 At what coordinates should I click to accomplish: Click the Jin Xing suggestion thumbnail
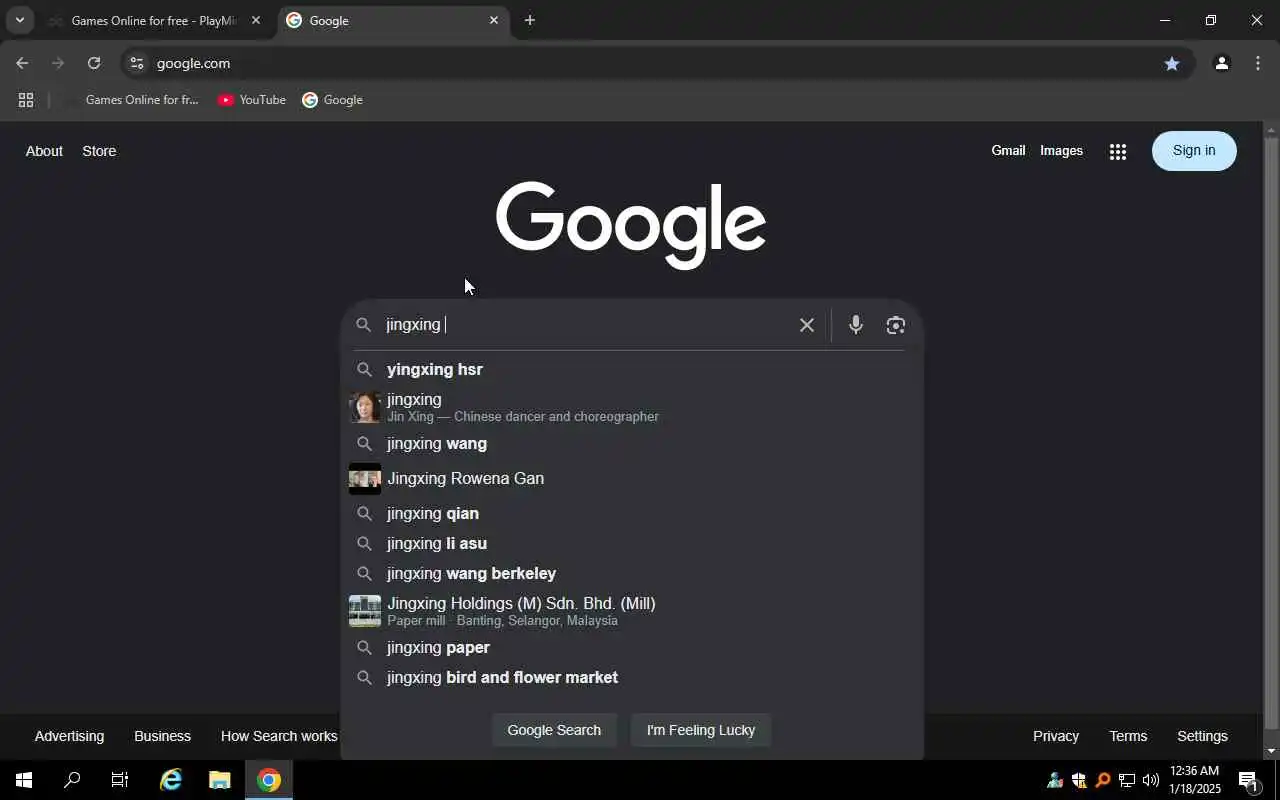click(365, 407)
